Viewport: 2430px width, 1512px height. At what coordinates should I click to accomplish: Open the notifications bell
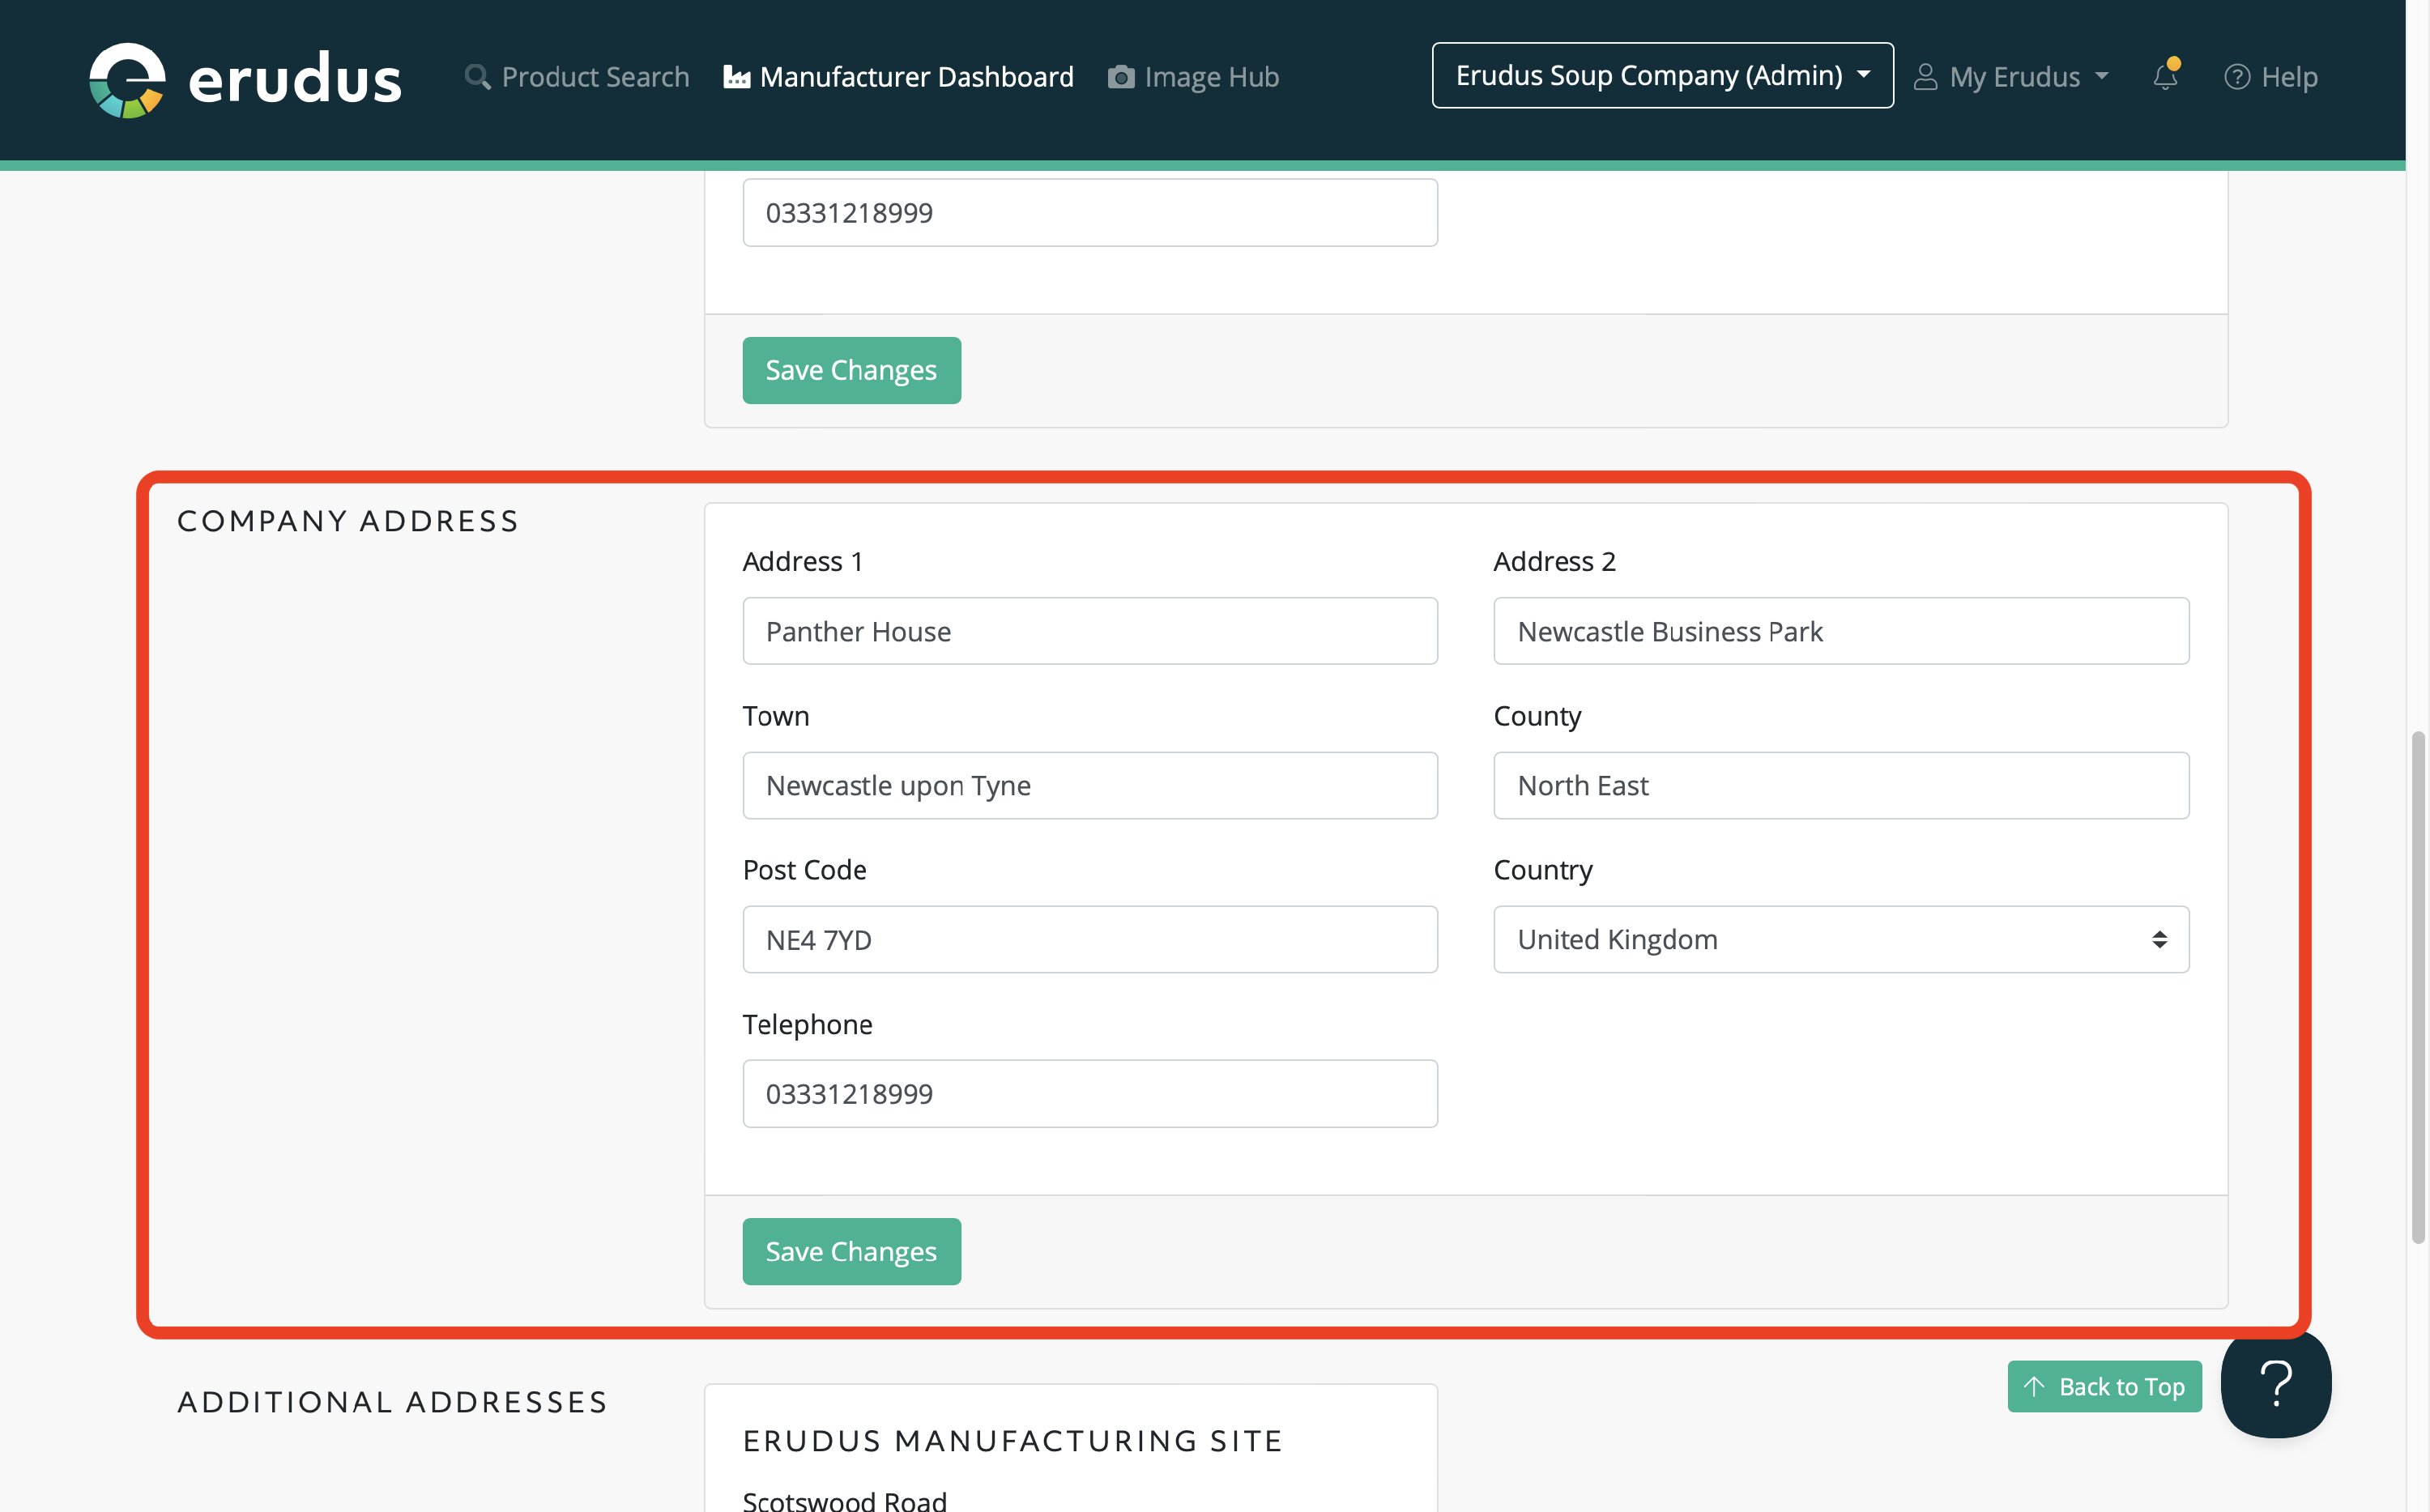[2165, 77]
